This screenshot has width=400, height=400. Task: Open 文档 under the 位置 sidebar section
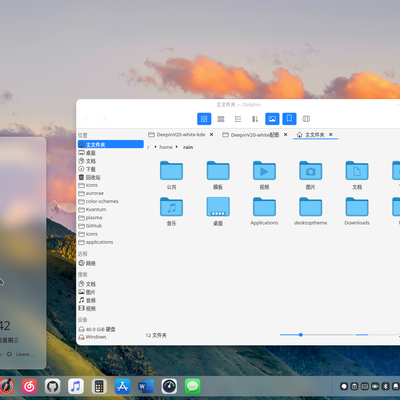[x=111, y=161]
